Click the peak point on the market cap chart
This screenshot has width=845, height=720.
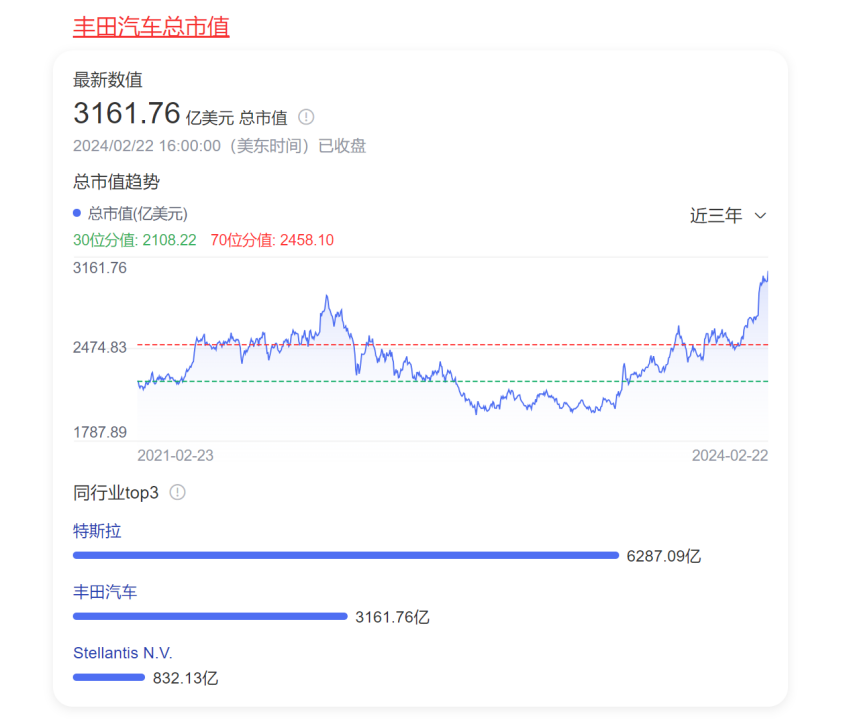pyautogui.click(x=766, y=271)
